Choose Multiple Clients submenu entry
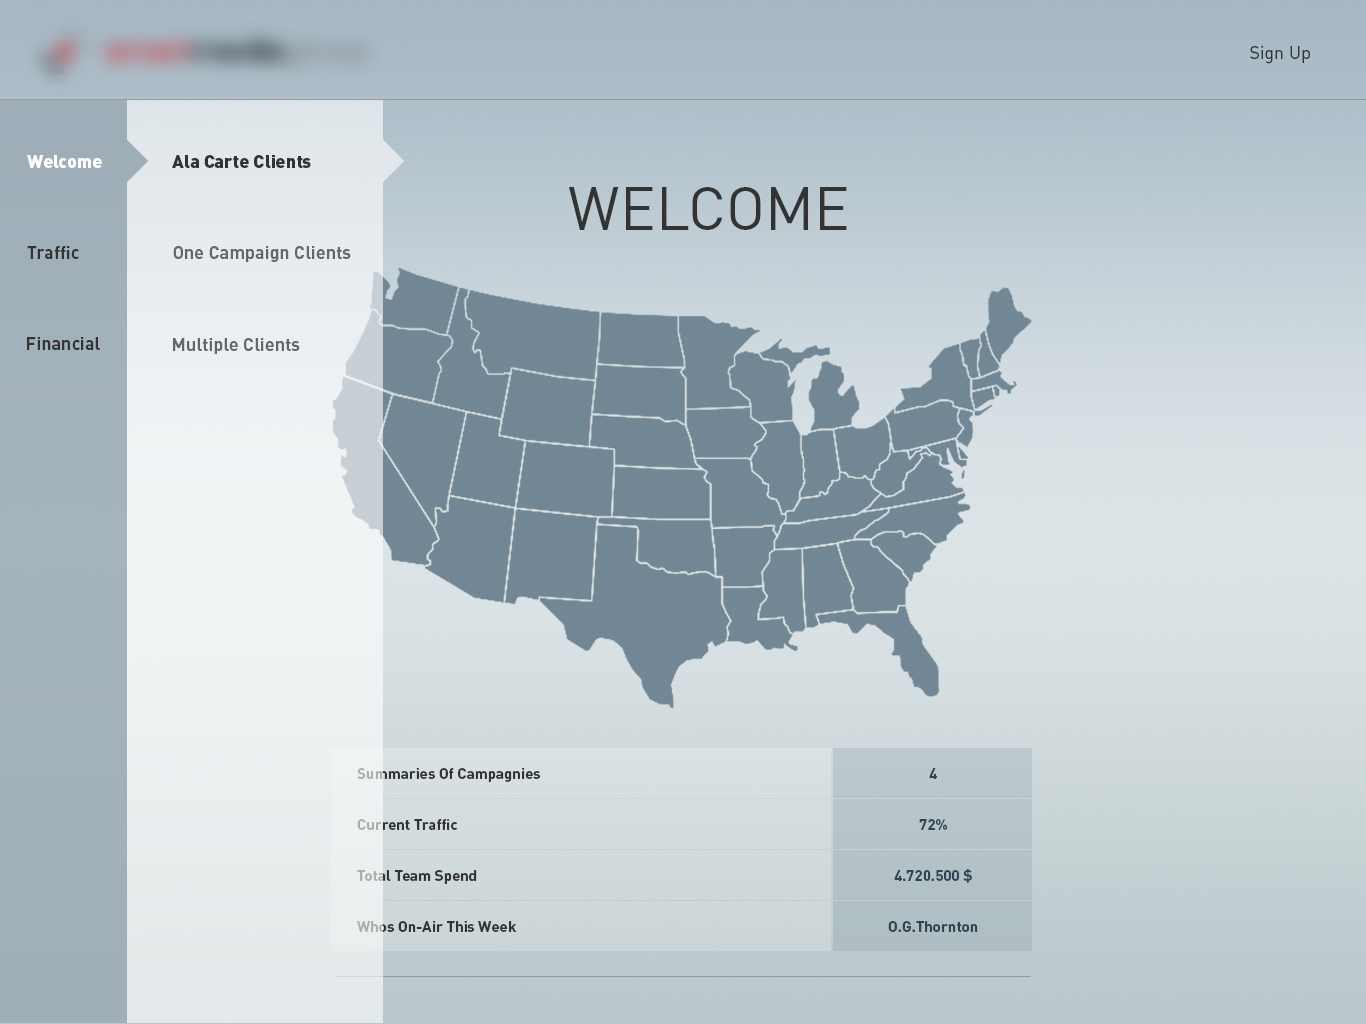 click(x=235, y=345)
